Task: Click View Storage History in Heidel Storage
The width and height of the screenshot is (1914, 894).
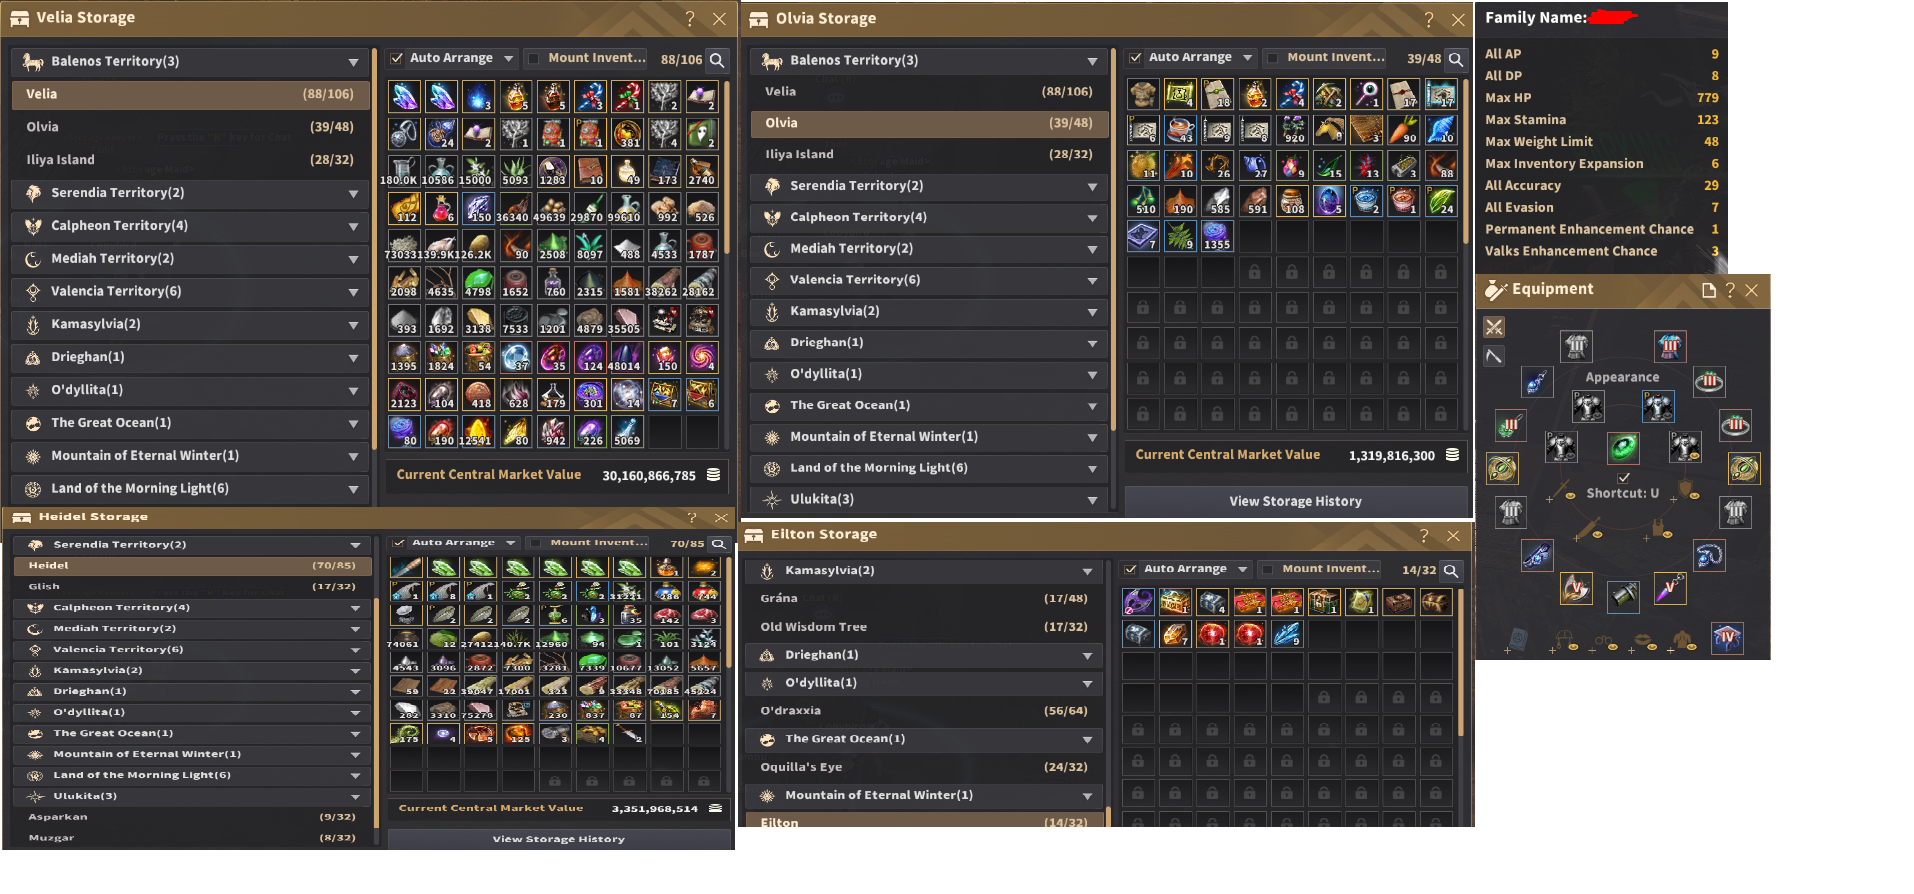Action: (559, 839)
